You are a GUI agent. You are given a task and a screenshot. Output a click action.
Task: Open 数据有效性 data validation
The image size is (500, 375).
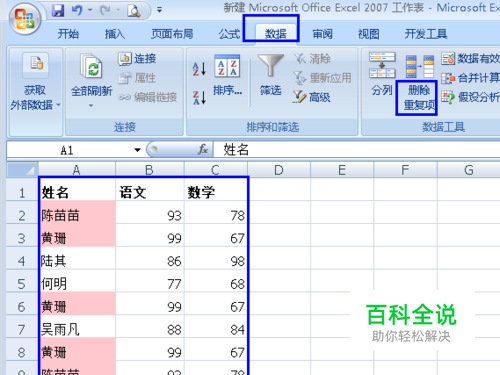pyautogui.click(x=471, y=59)
